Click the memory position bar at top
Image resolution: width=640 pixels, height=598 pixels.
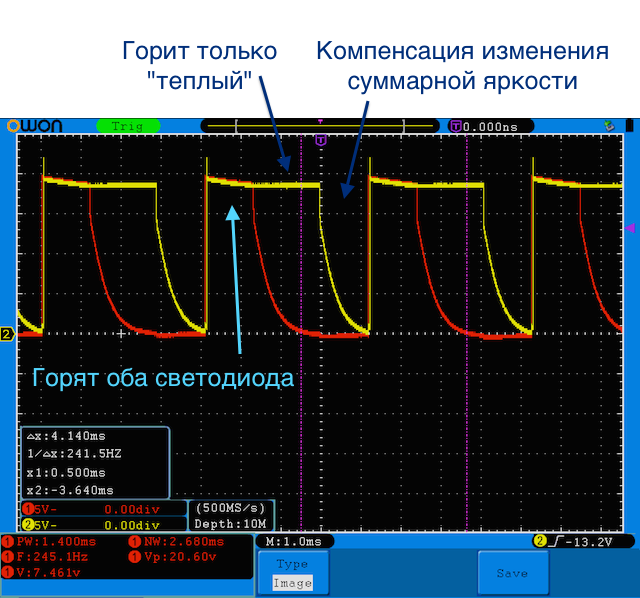click(x=320, y=126)
